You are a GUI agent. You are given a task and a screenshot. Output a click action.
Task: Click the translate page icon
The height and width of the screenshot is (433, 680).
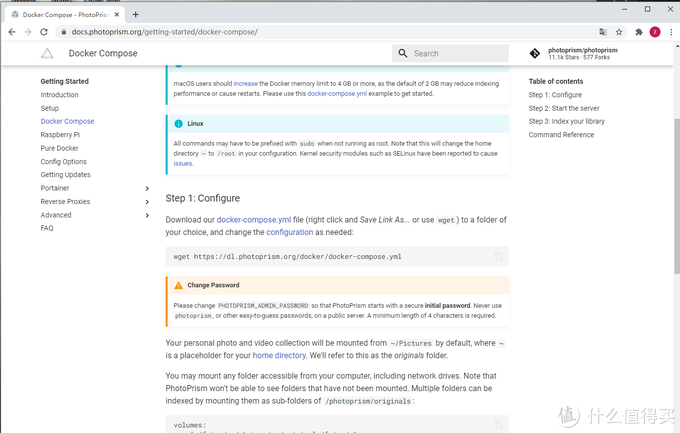pos(603,32)
